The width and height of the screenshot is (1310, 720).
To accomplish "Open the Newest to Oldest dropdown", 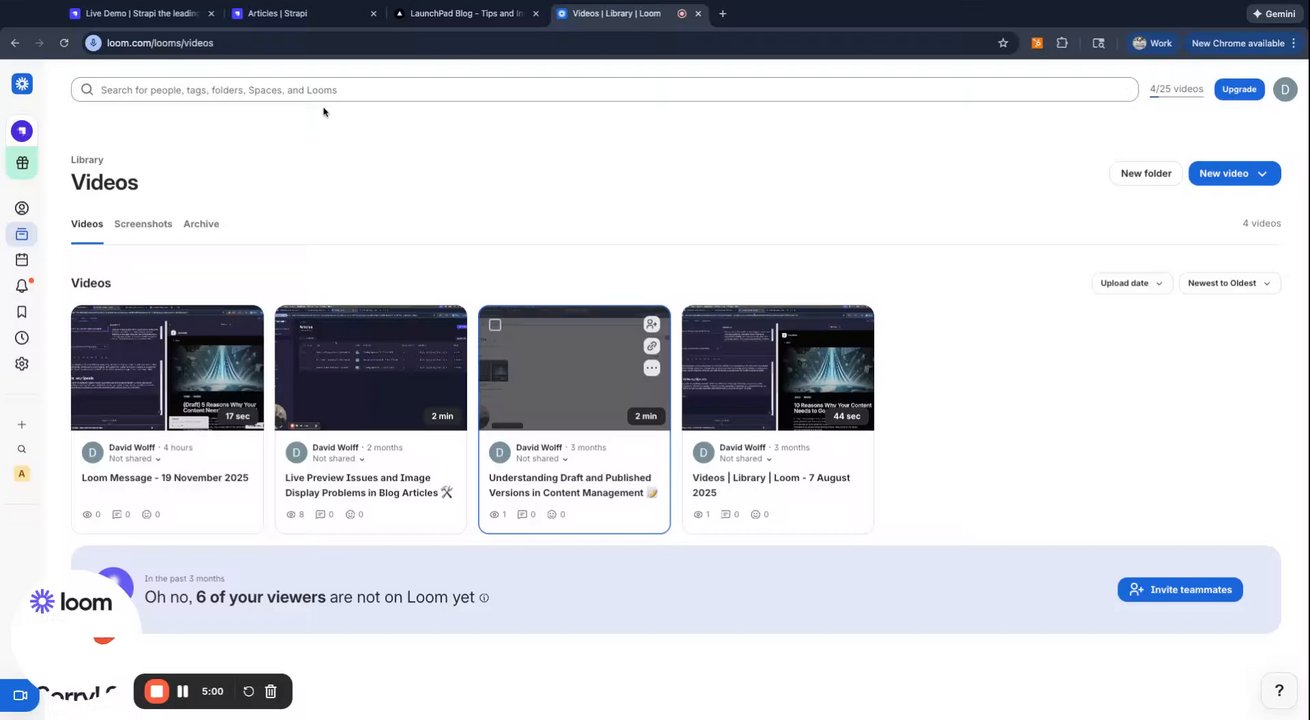I will pyautogui.click(x=1229, y=283).
